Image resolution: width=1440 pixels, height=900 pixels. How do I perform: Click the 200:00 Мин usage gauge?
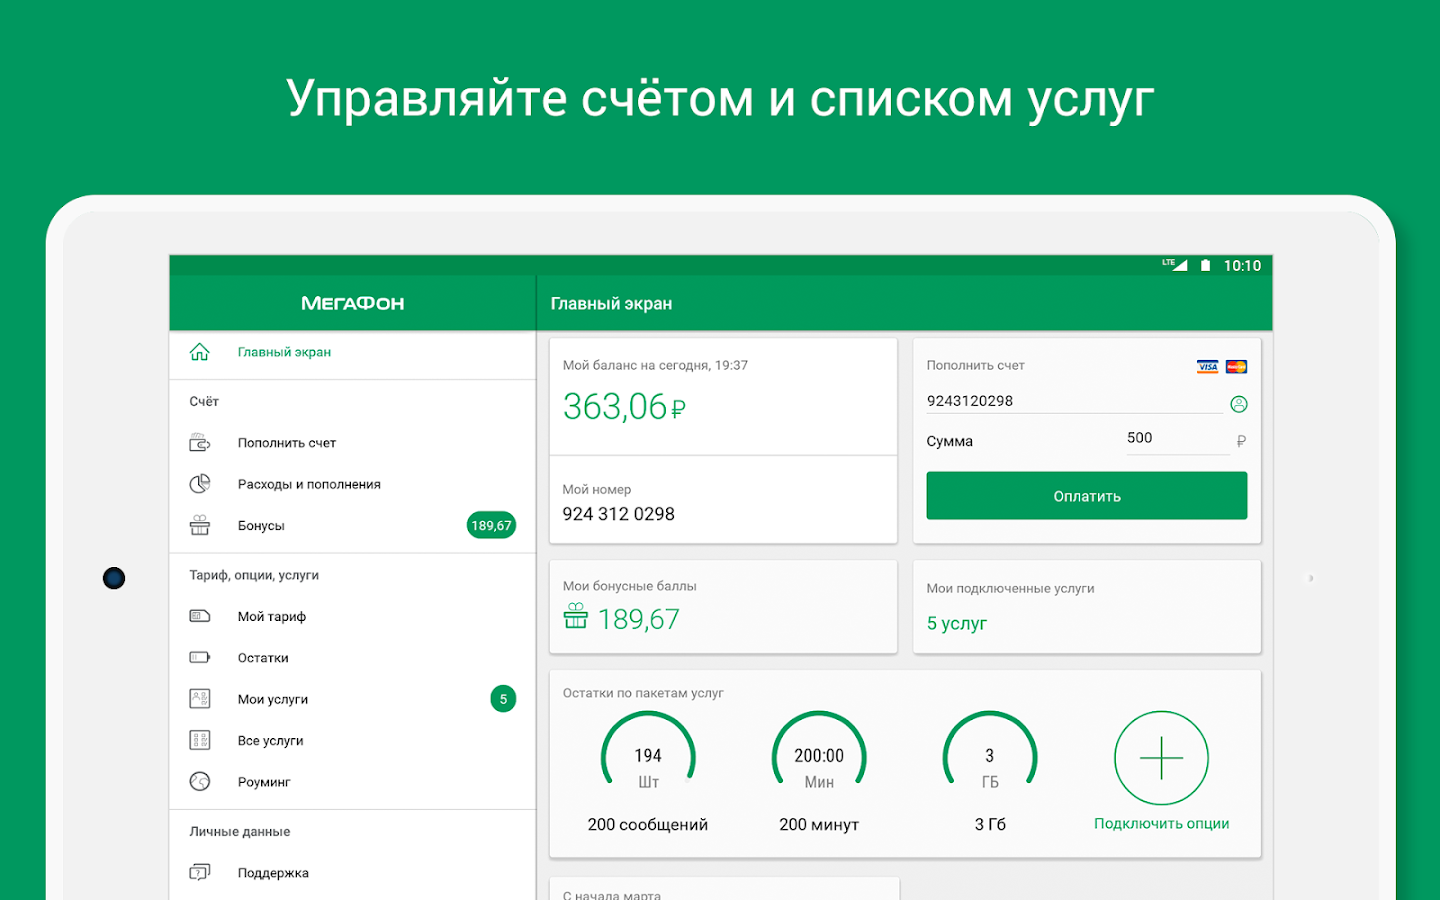point(818,755)
